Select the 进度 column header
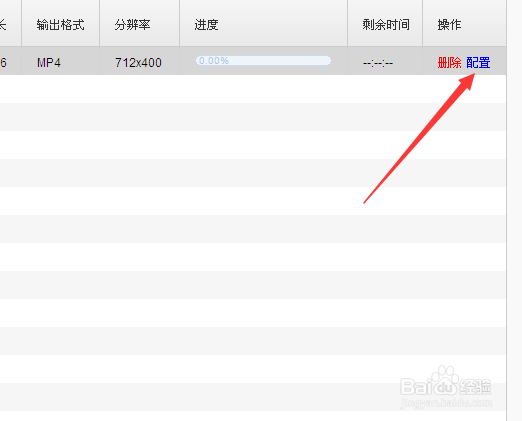The width and height of the screenshot is (522, 421). point(263,23)
